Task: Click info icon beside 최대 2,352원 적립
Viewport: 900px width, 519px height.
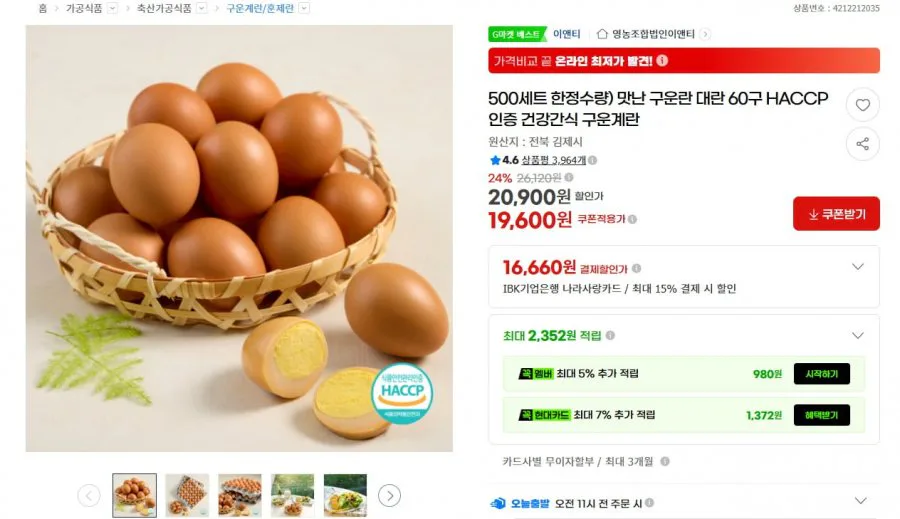Action: pos(610,335)
